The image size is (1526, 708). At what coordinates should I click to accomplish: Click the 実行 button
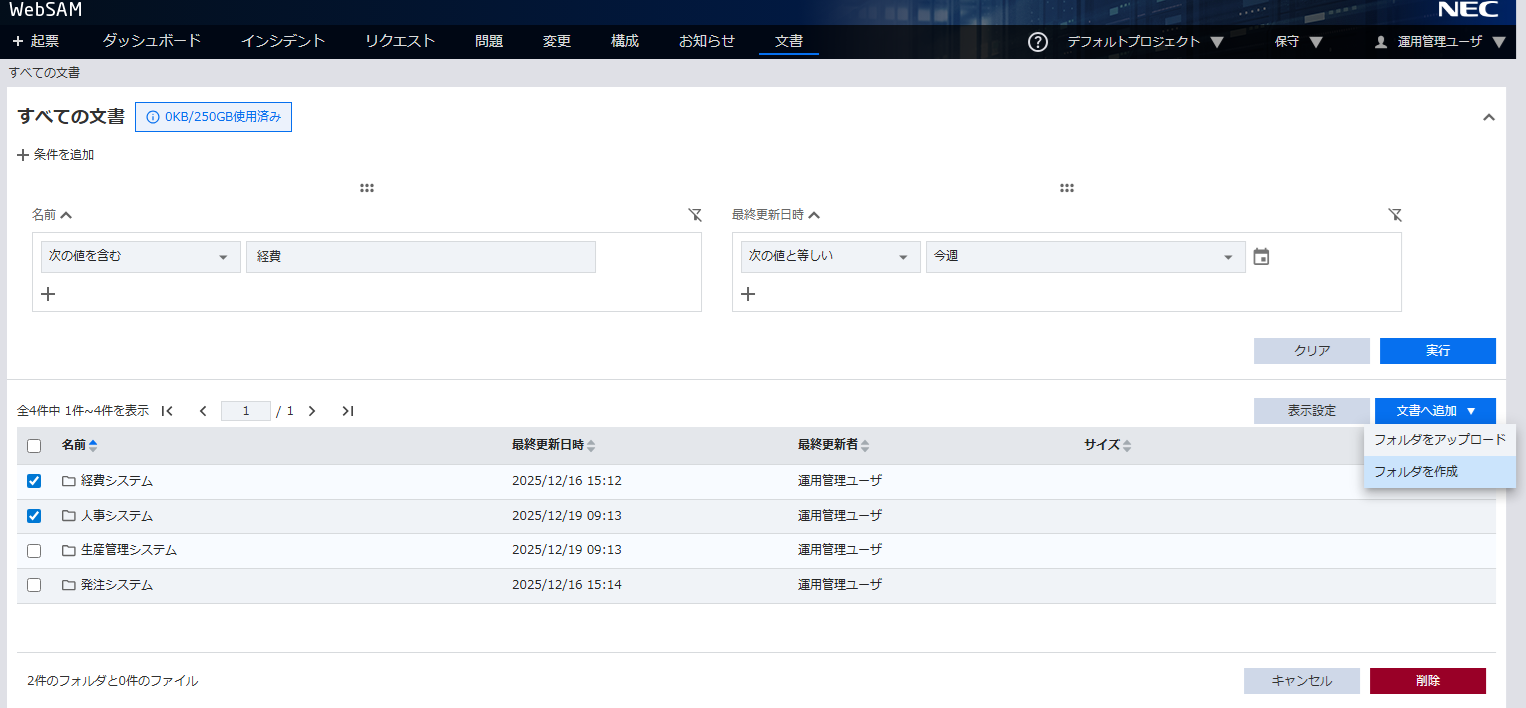coord(1437,351)
